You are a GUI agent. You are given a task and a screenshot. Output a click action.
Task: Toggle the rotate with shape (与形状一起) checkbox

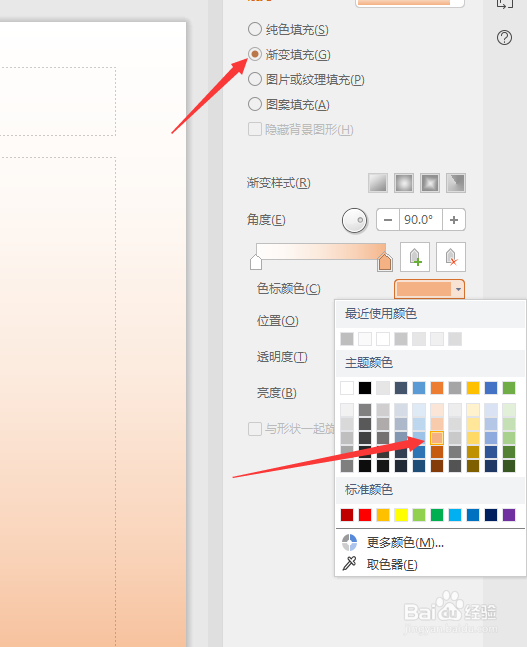(255, 429)
